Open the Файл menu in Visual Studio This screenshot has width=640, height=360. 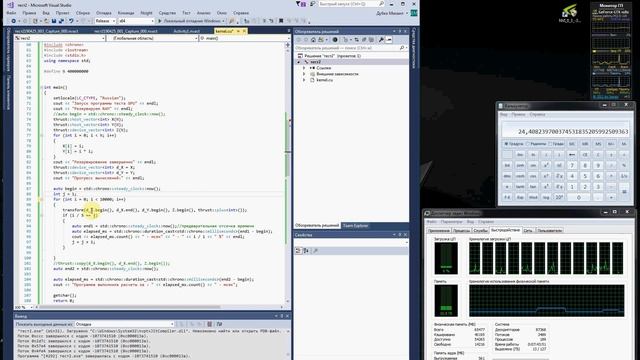pyautogui.click(x=11, y=13)
